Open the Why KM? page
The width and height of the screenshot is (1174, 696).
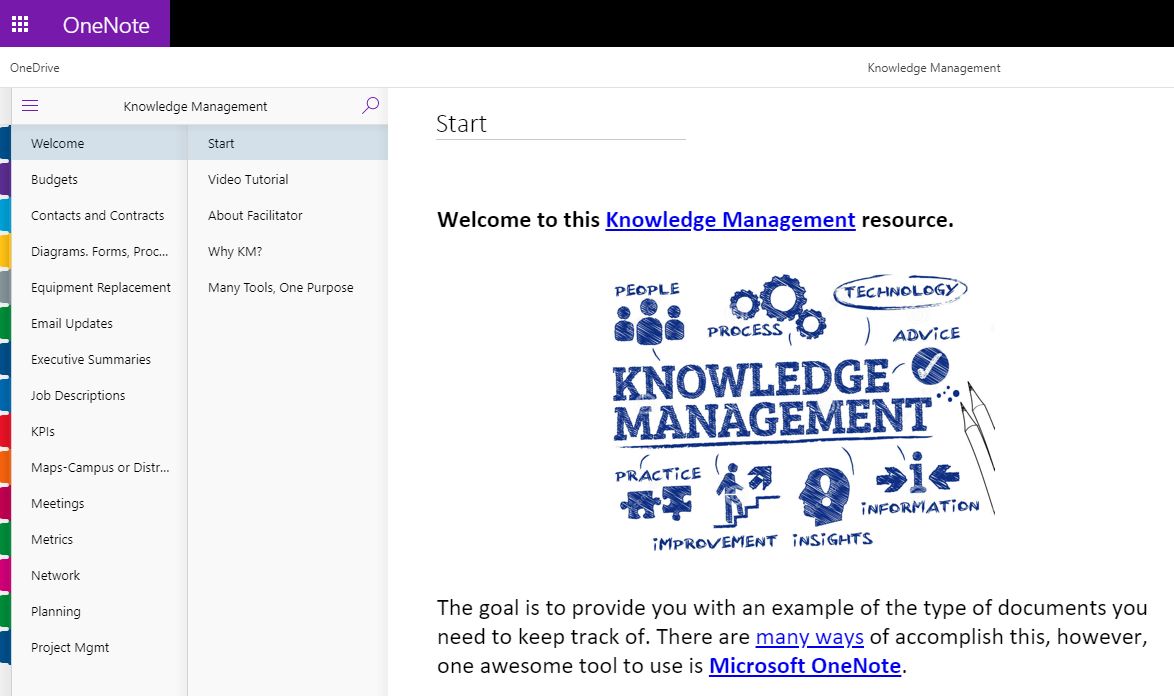(288, 251)
